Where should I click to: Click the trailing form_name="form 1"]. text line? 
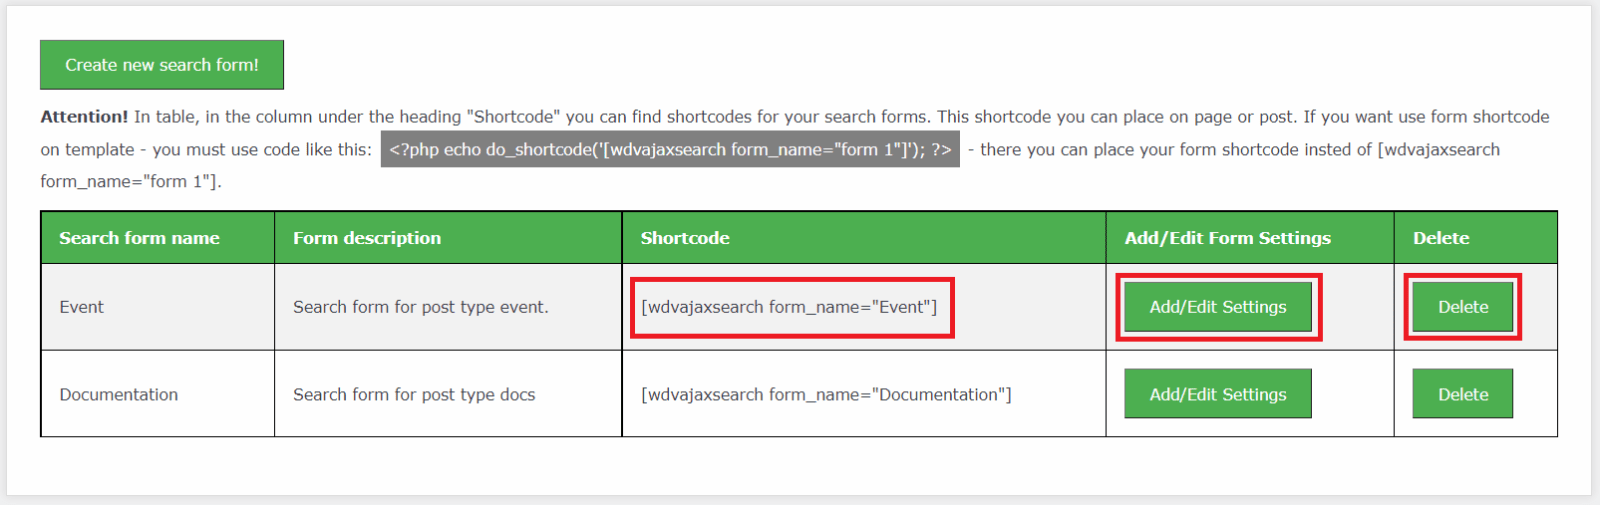tap(130, 181)
